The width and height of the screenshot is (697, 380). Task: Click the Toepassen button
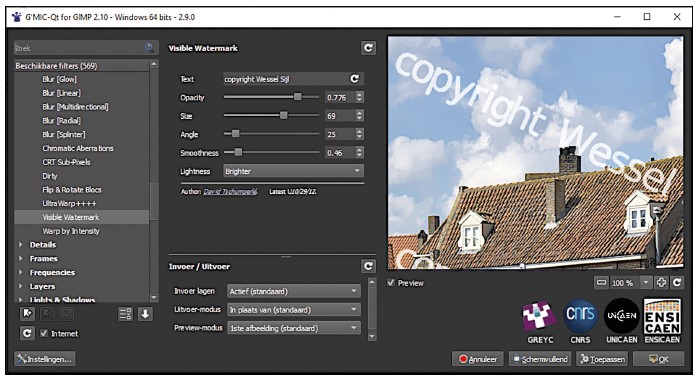[602, 359]
